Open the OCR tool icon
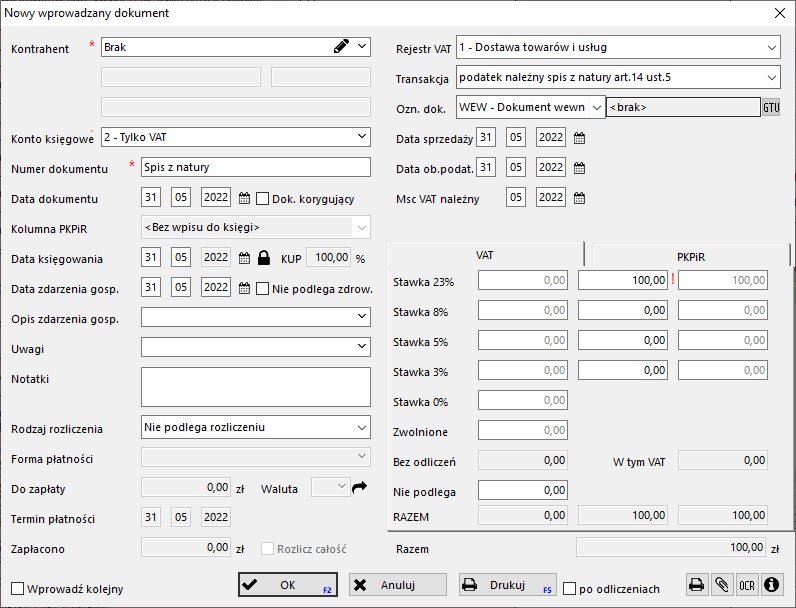Image resolution: width=796 pixels, height=608 pixels. (x=746, y=585)
